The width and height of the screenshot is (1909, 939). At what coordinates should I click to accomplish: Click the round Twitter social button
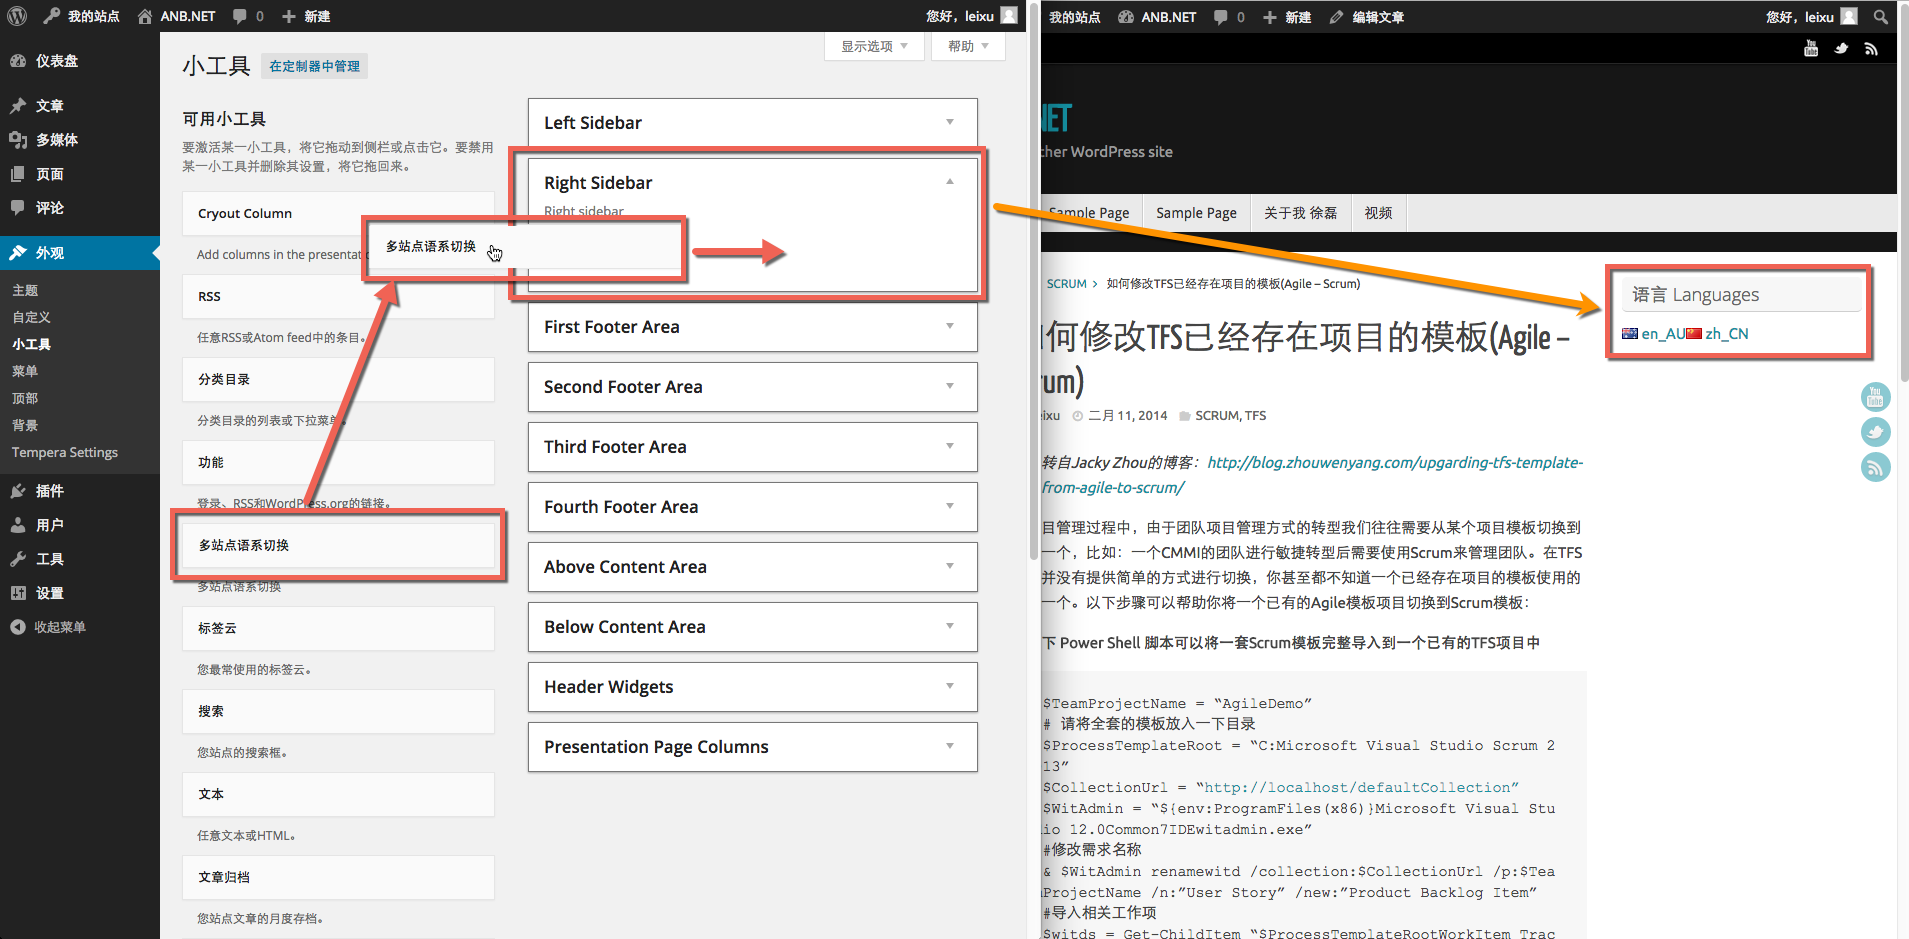pos(1875,432)
